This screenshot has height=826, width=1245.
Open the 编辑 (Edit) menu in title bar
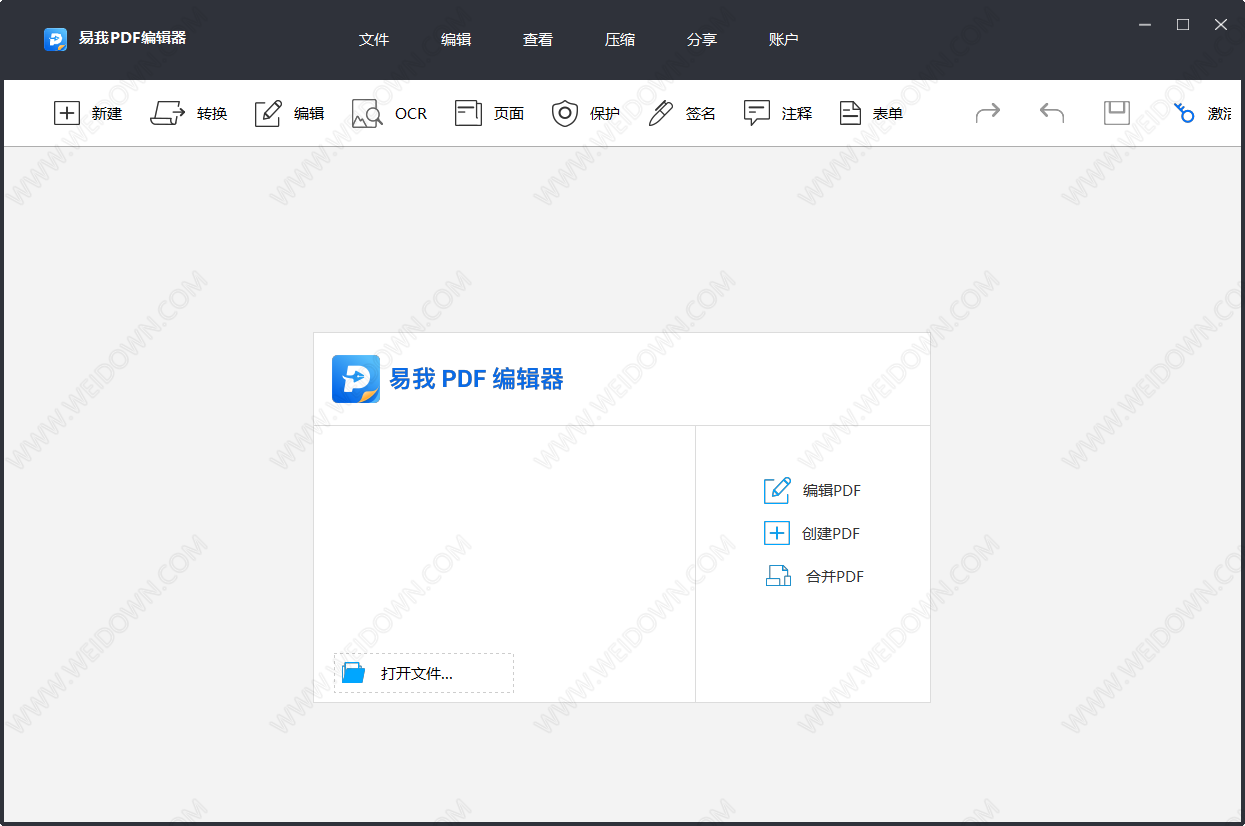[x=456, y=40]
